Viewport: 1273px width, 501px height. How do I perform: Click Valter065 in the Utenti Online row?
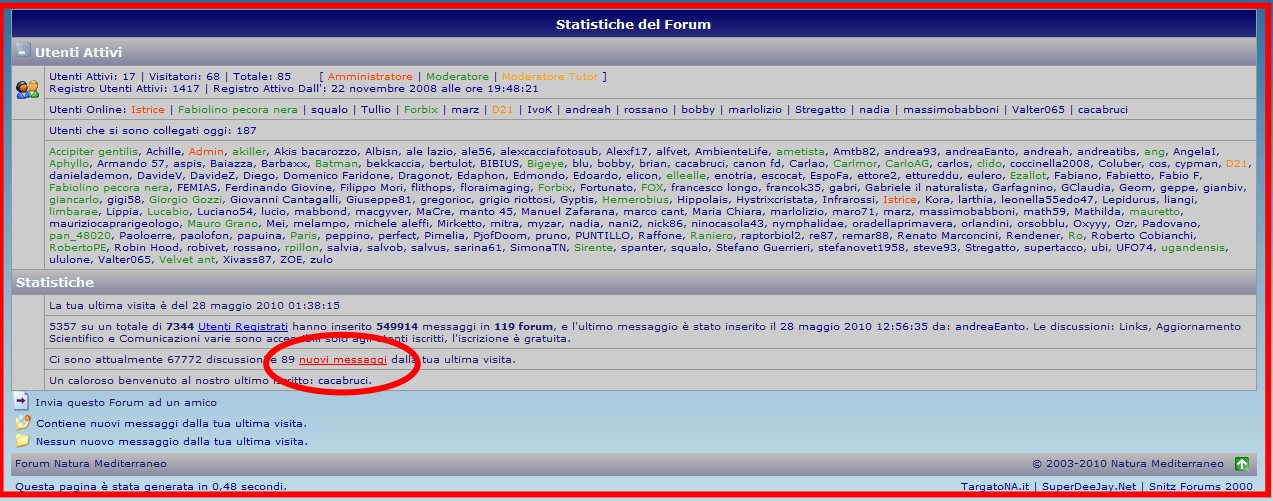[x=1040, y=109]
